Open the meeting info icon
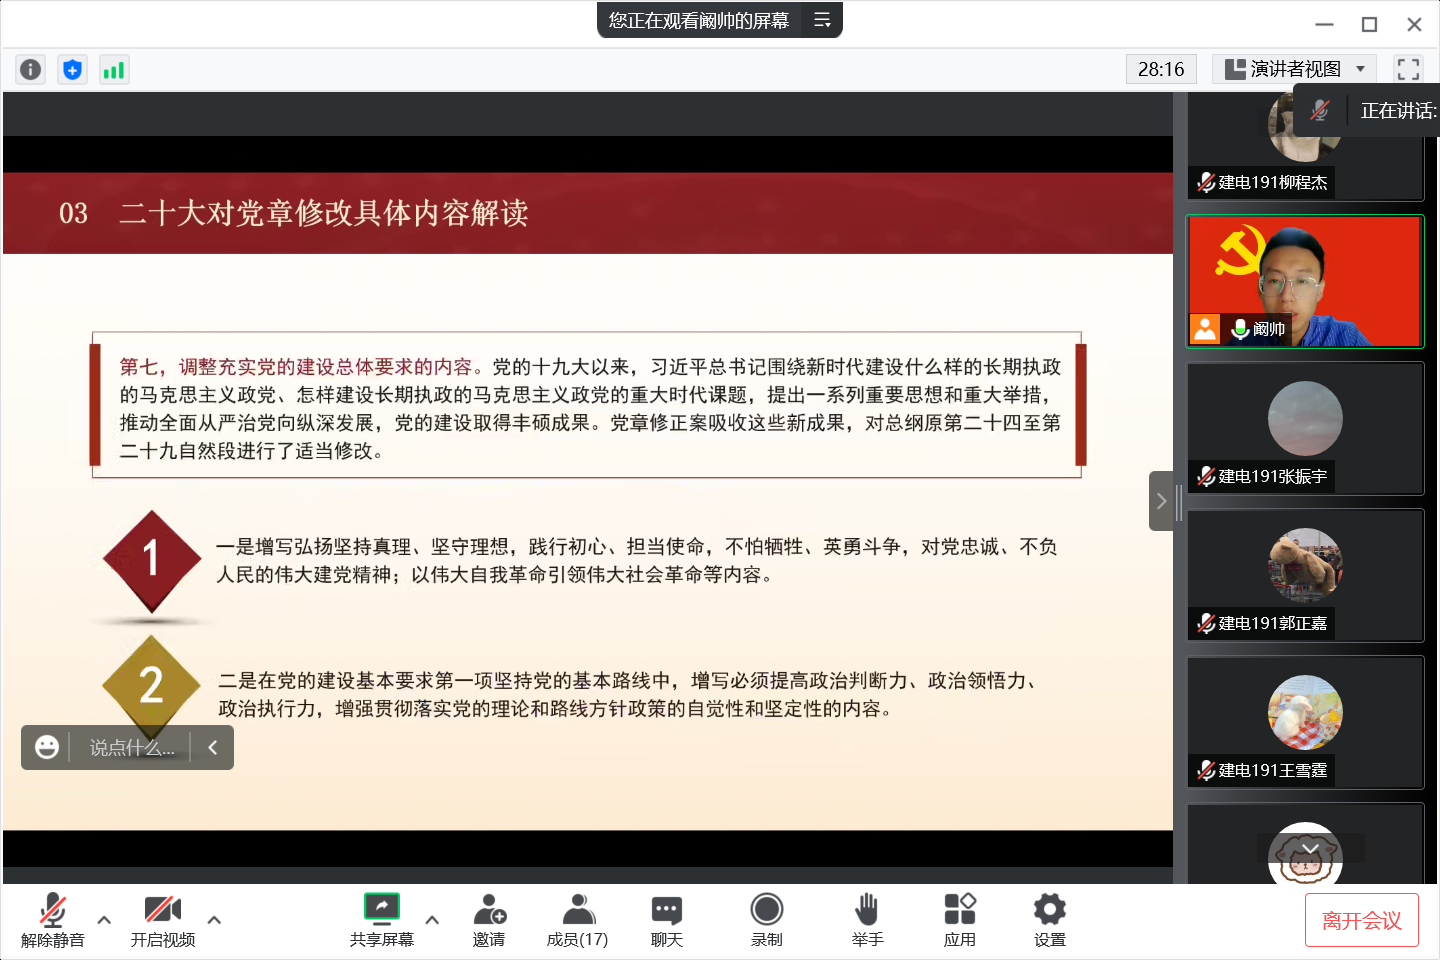This screenshot has width=1440, height=960. click(x=31, y=69)
